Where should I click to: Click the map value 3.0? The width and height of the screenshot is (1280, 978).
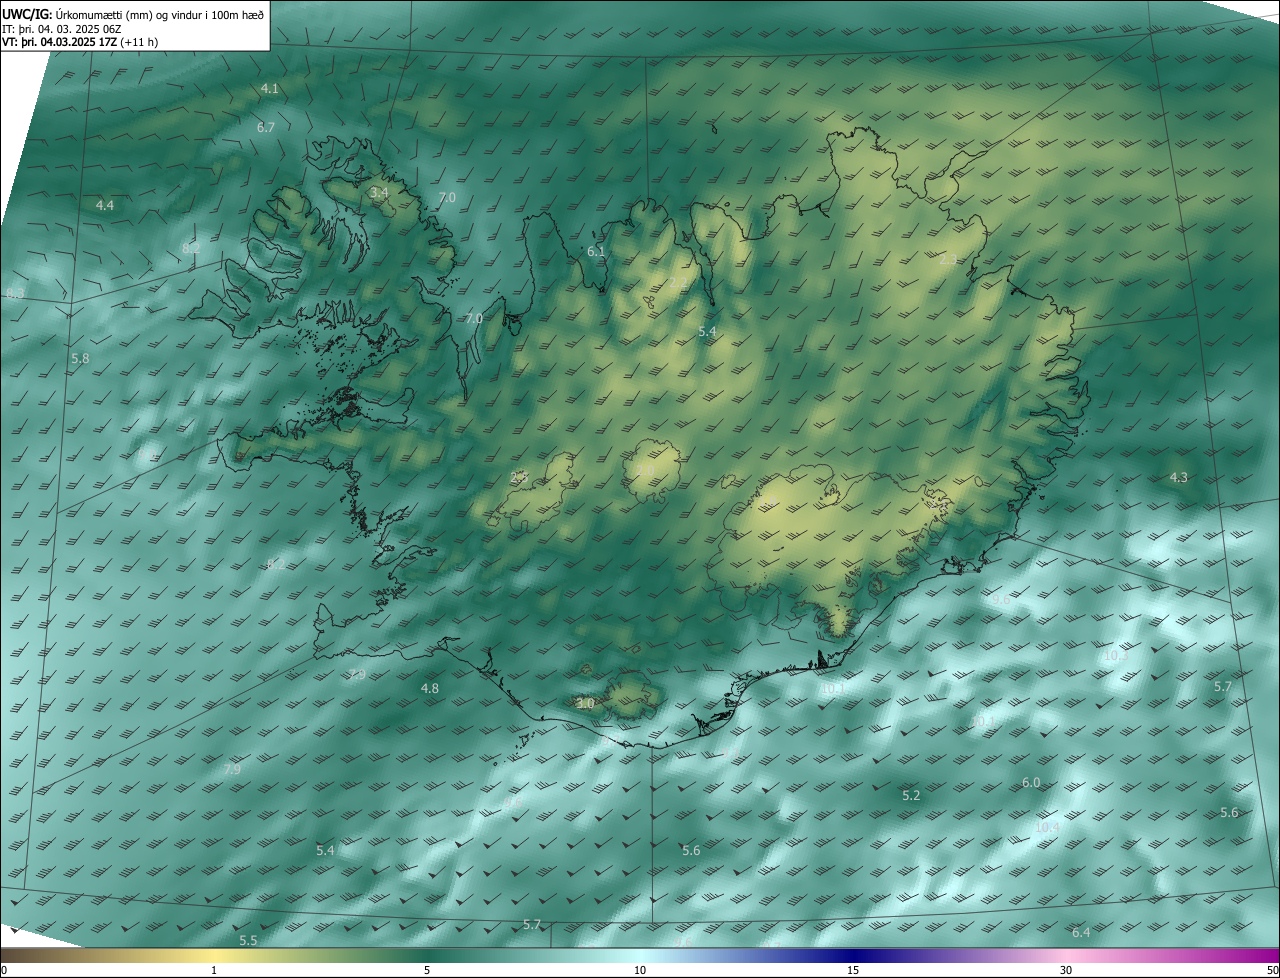(585, 704)
